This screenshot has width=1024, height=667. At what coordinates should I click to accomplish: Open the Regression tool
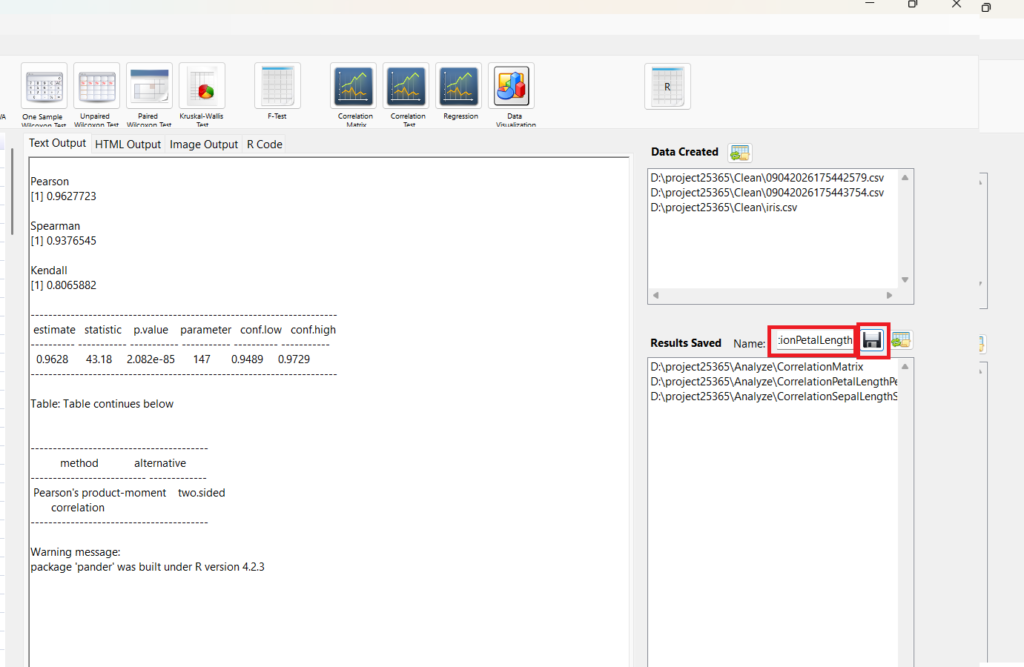459,87
